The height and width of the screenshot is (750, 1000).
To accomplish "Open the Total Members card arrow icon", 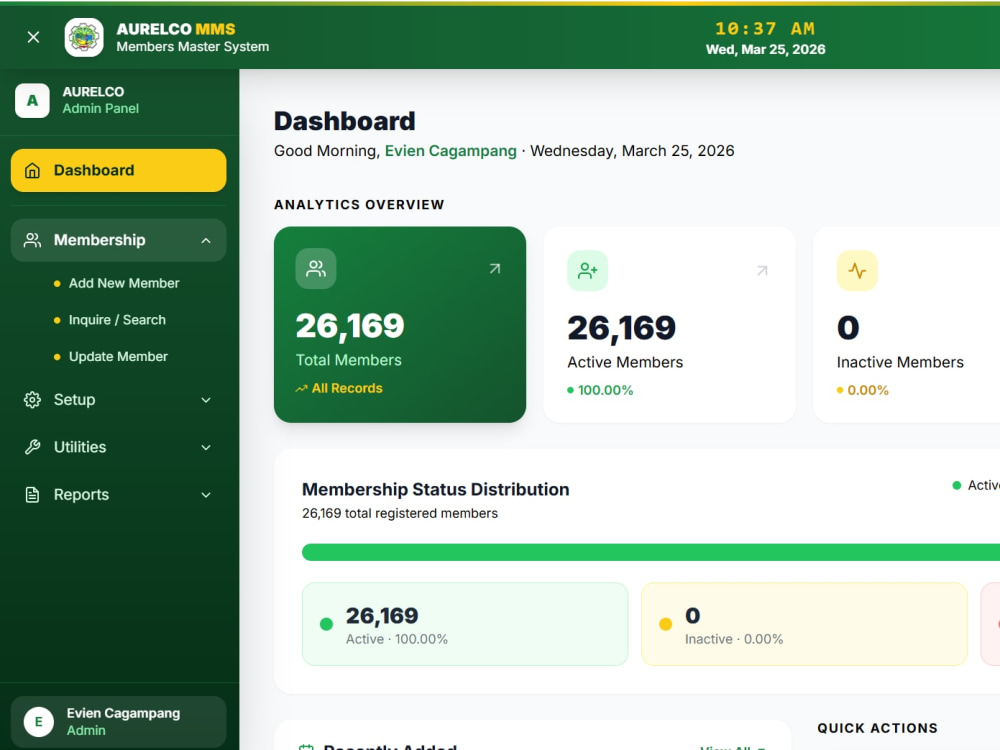I will 495,268.
